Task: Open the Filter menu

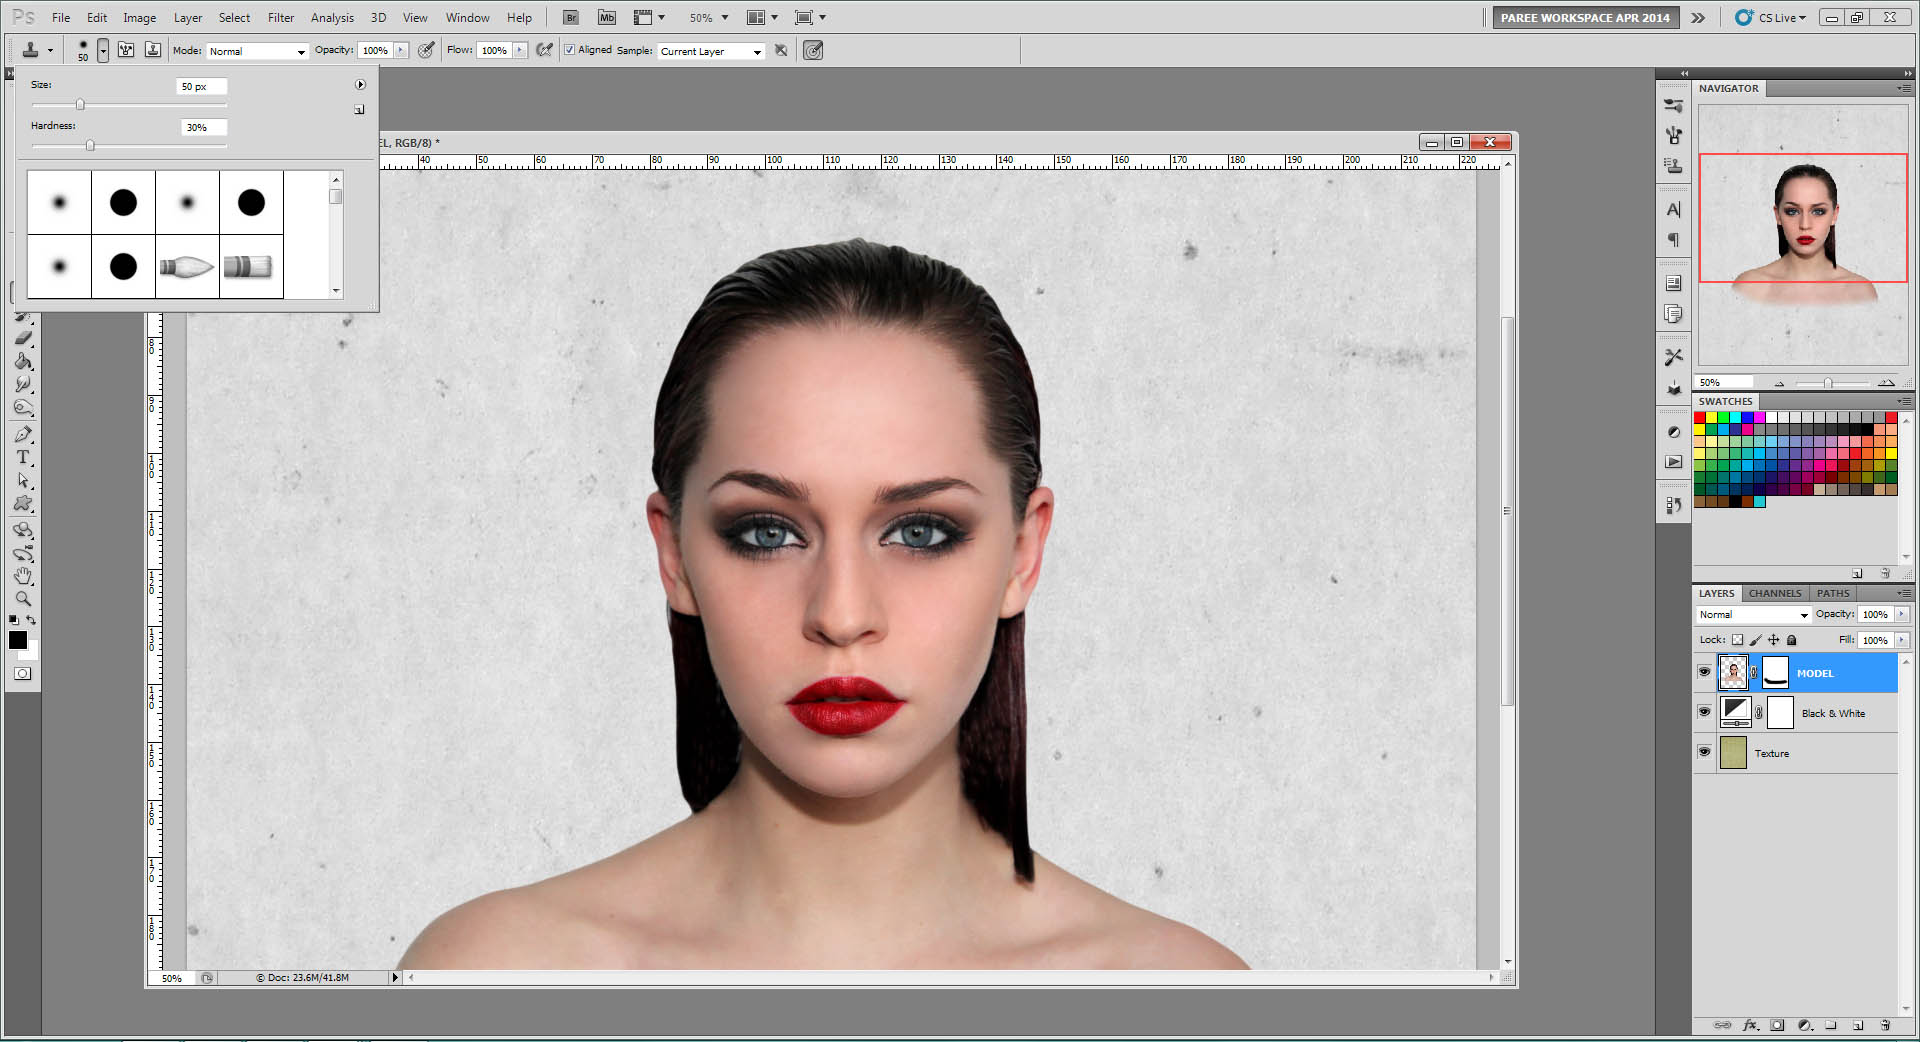Action: [x=281, y=17]
